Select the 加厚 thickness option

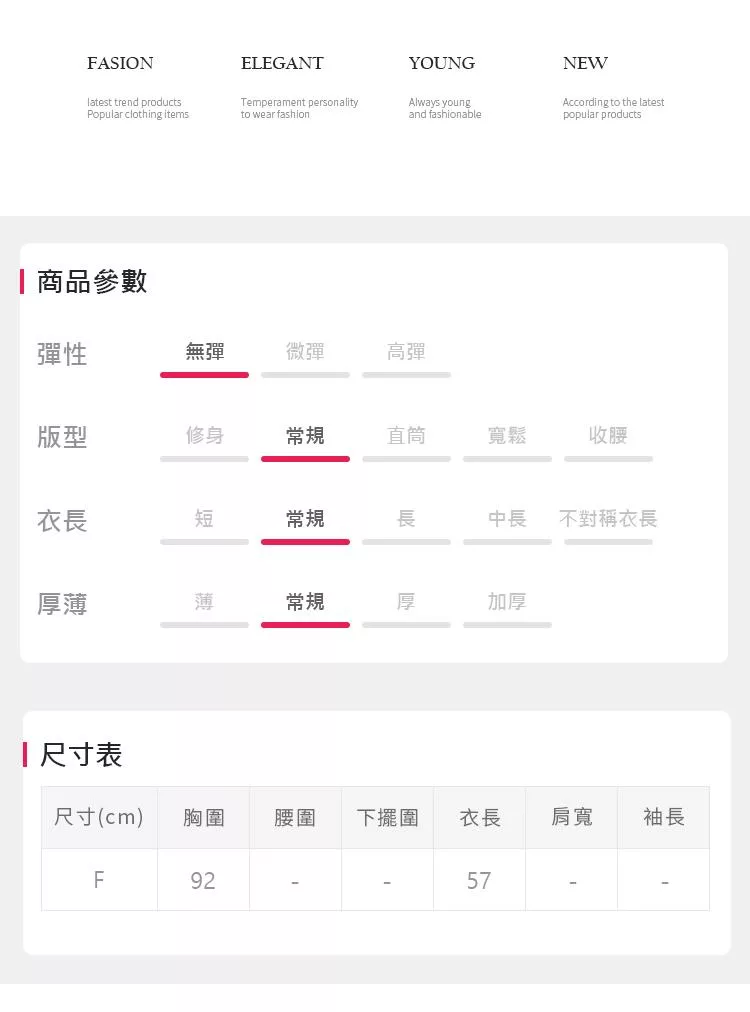507,601
